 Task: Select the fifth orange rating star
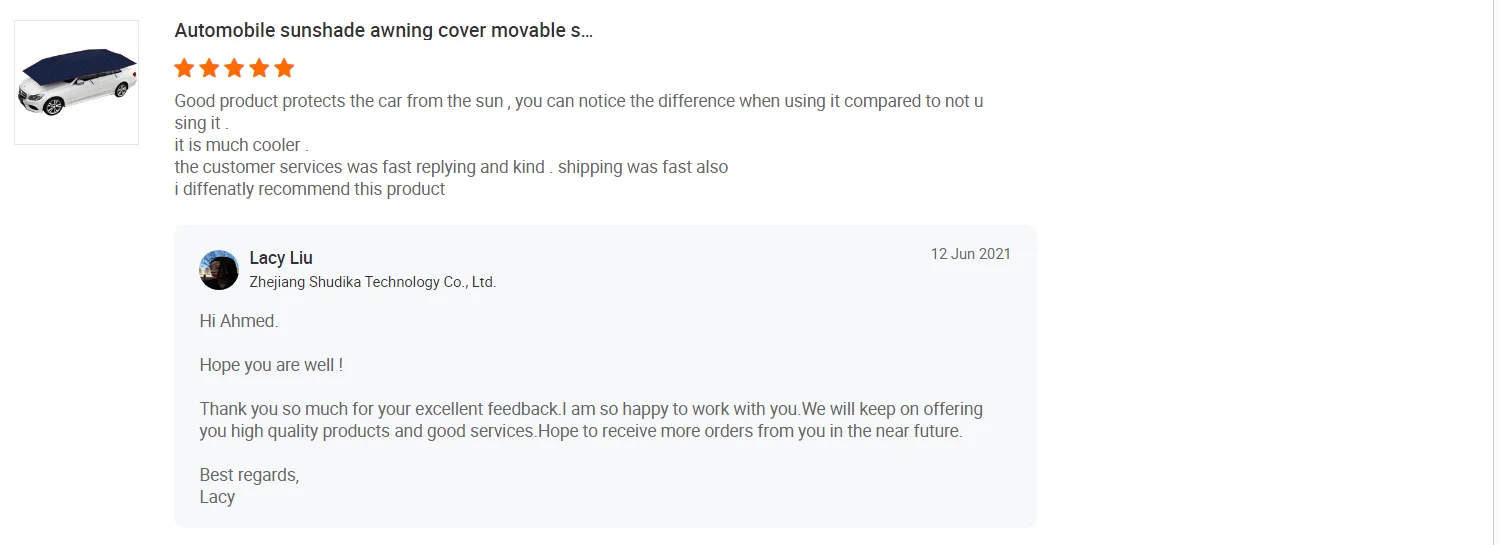click(x=284, y=68)
